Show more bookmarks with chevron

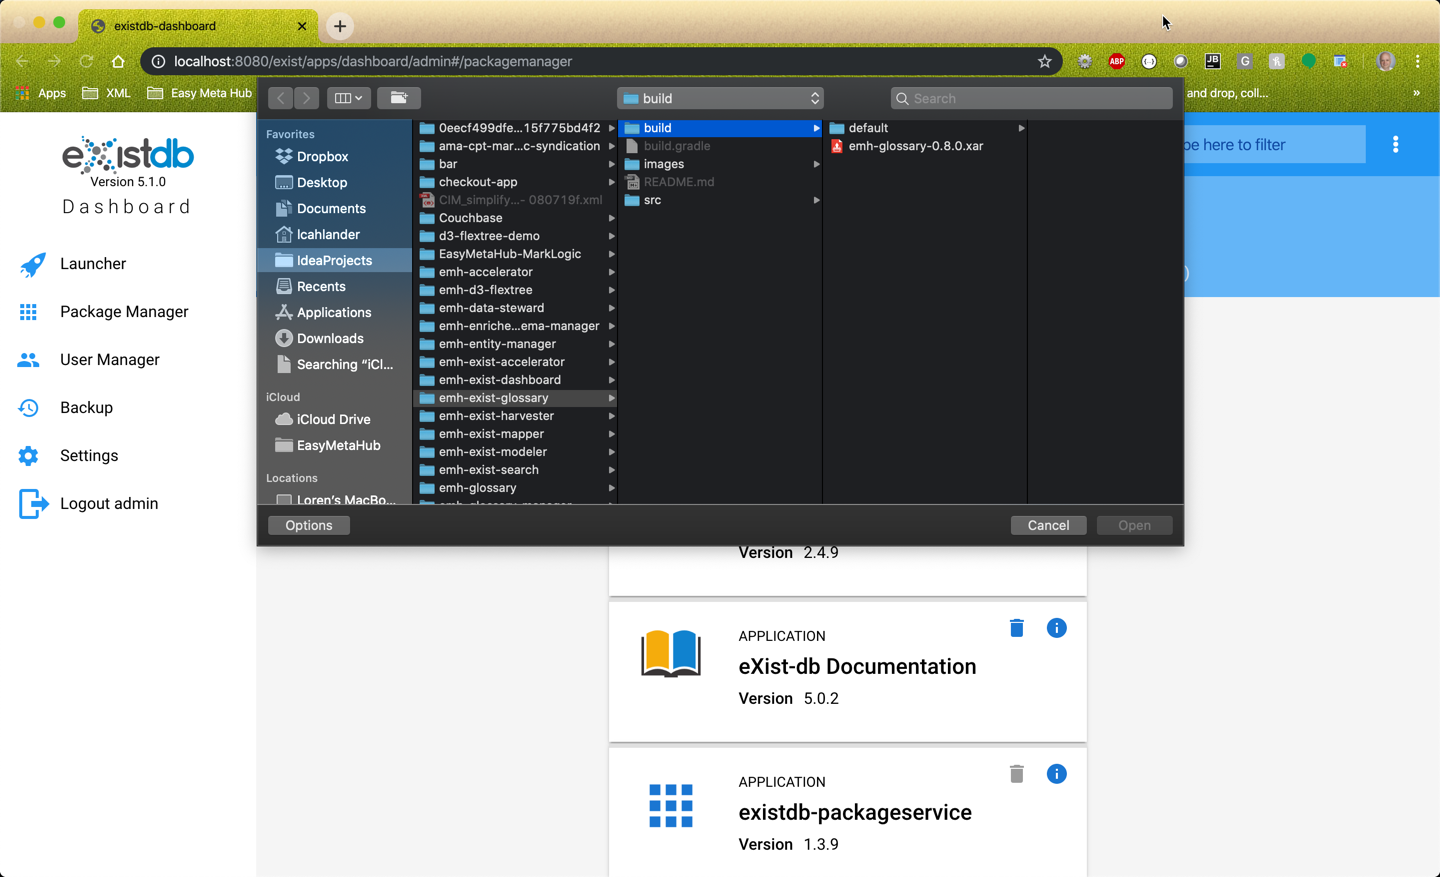pos(1416,93)
